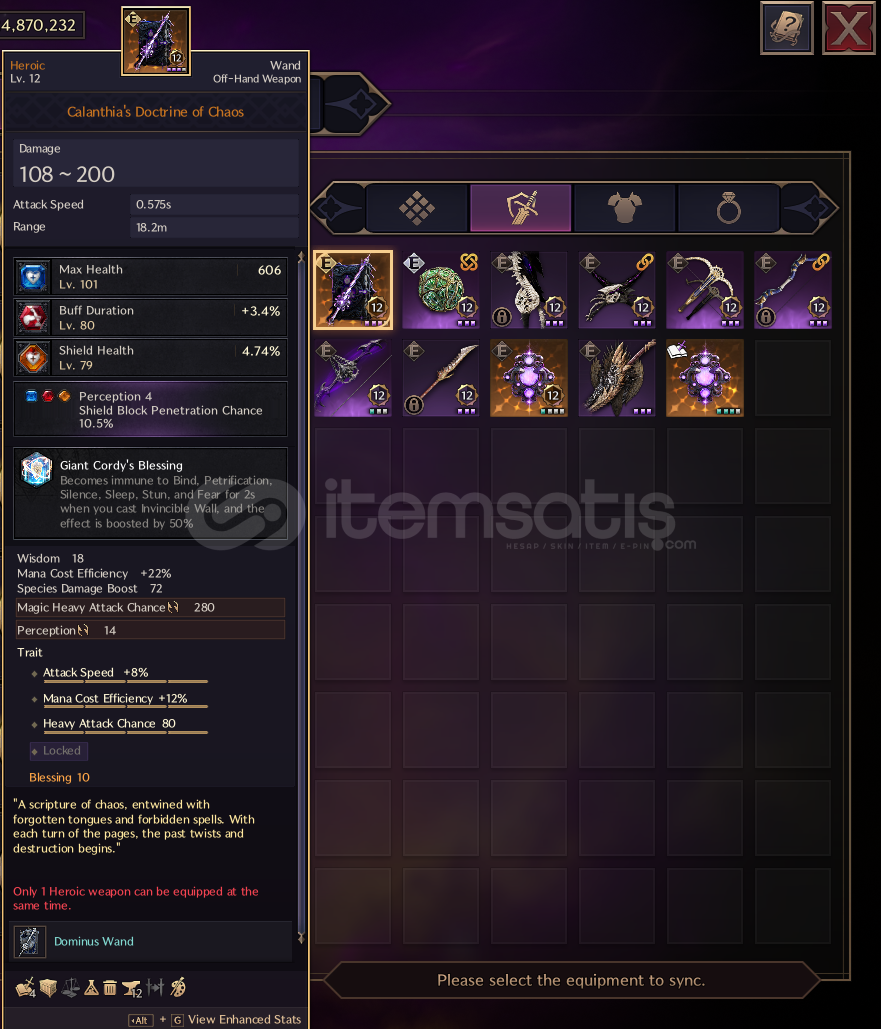Click the book and sword lithograph icon
This screenshot has height=1029, width=881.
point(26,987)
